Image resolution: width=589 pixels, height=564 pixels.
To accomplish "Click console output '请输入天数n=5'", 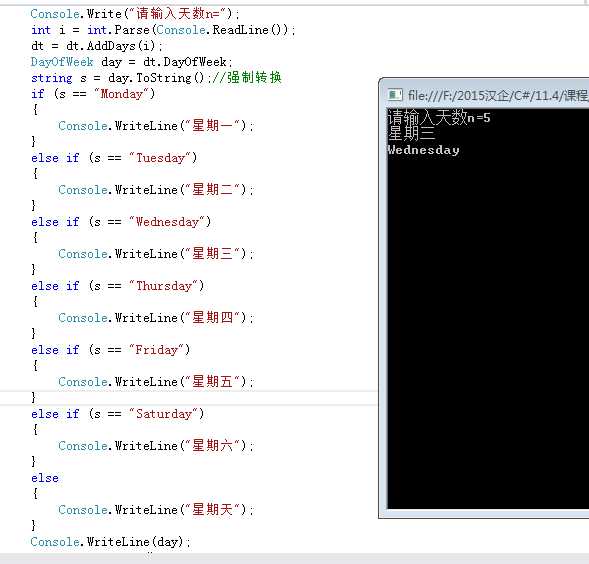I will coord(439,117).
